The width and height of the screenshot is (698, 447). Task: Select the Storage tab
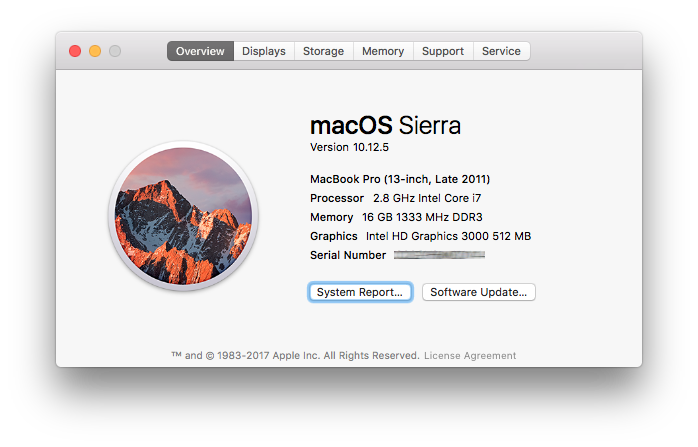point(324,51)
